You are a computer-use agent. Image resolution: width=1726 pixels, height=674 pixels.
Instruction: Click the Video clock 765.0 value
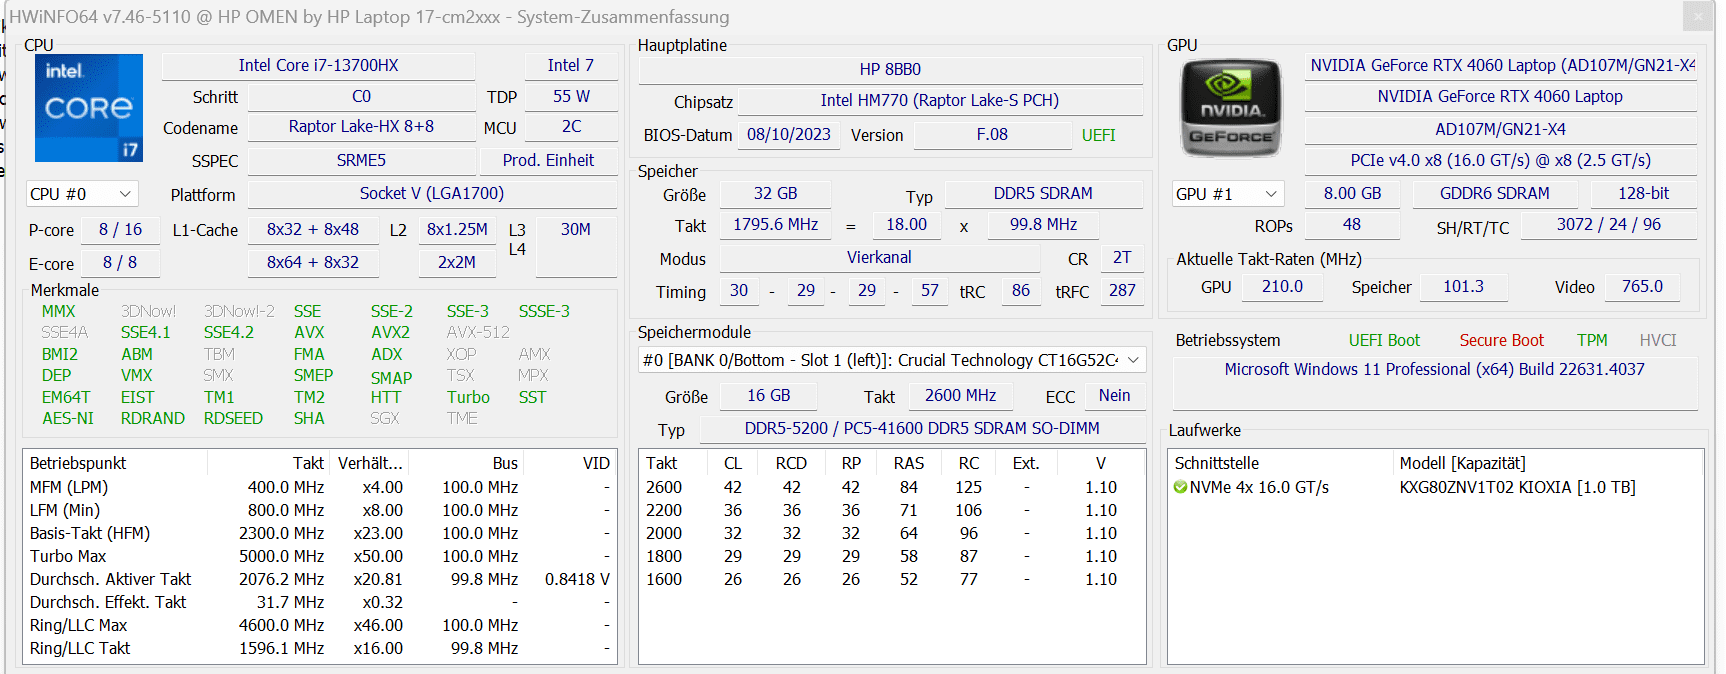click(1642, 286)
